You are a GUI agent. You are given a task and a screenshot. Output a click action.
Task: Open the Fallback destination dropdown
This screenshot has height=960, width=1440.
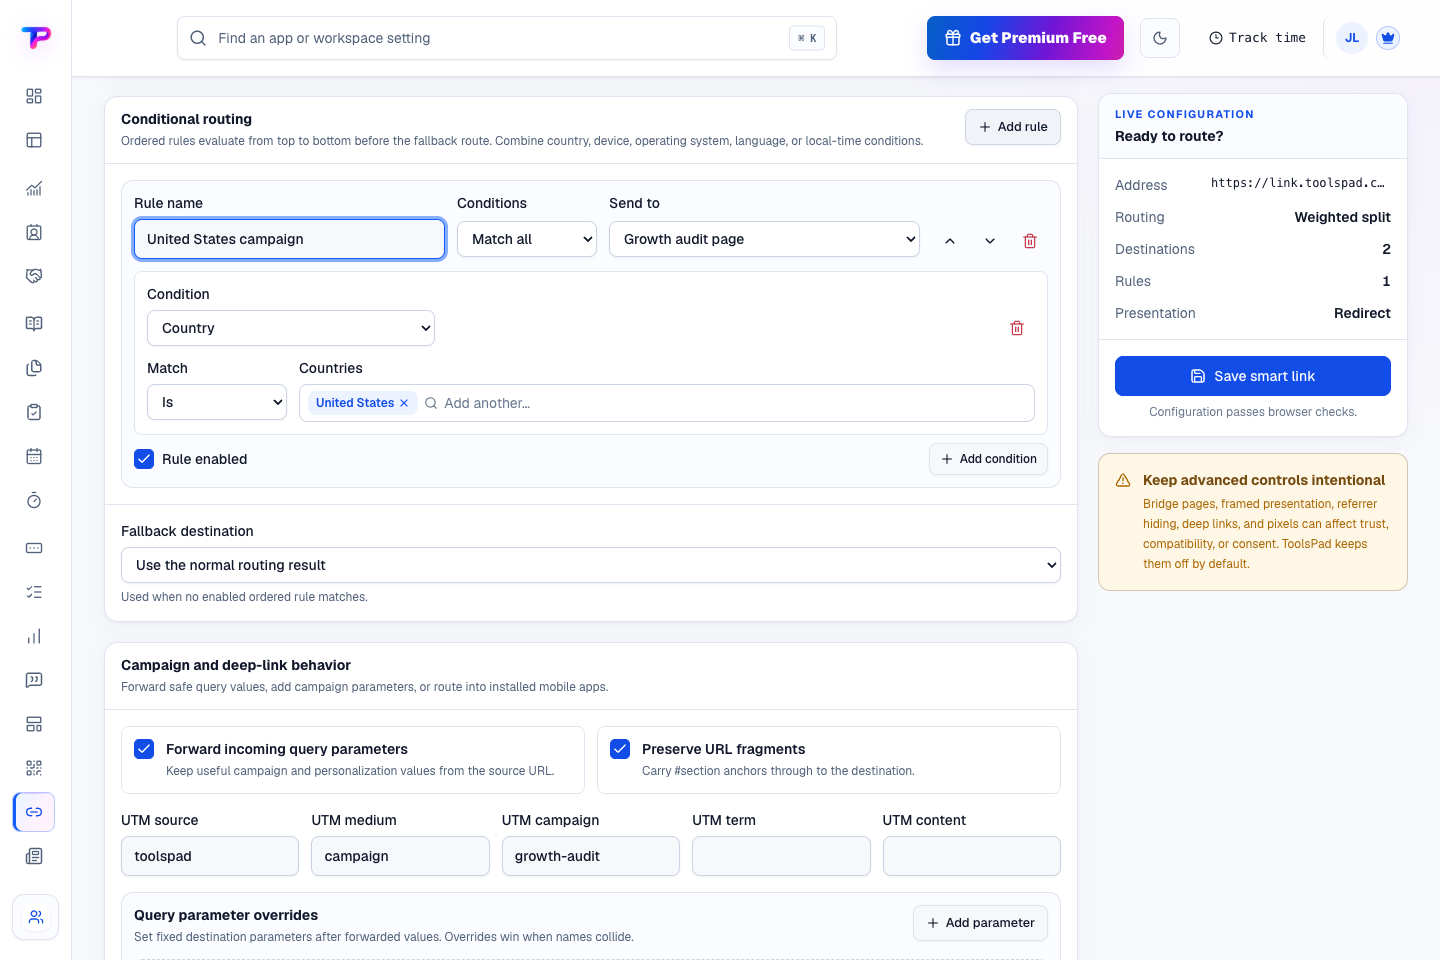(591, 565)
